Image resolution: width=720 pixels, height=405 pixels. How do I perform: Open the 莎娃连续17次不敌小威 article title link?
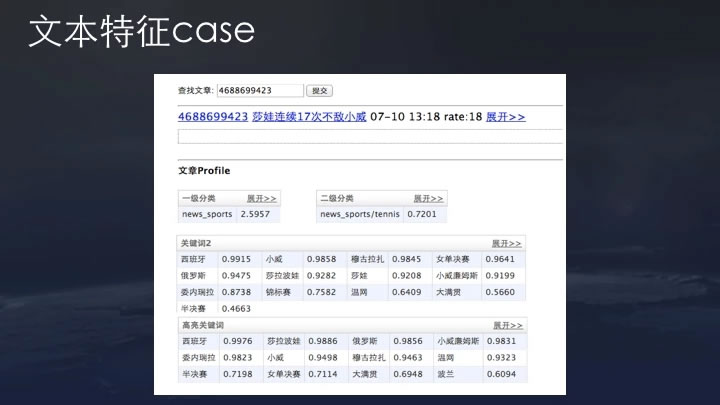[x=309, y=117]
